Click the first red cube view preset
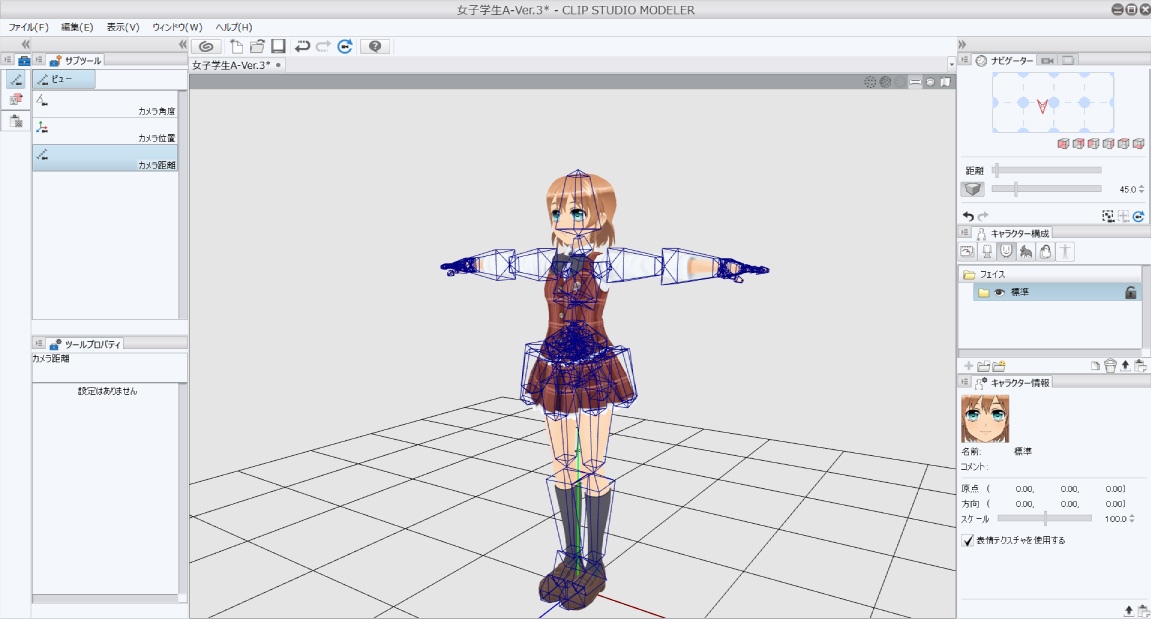The height and width of the screenshot is (619, 1151). [1063, 144]
